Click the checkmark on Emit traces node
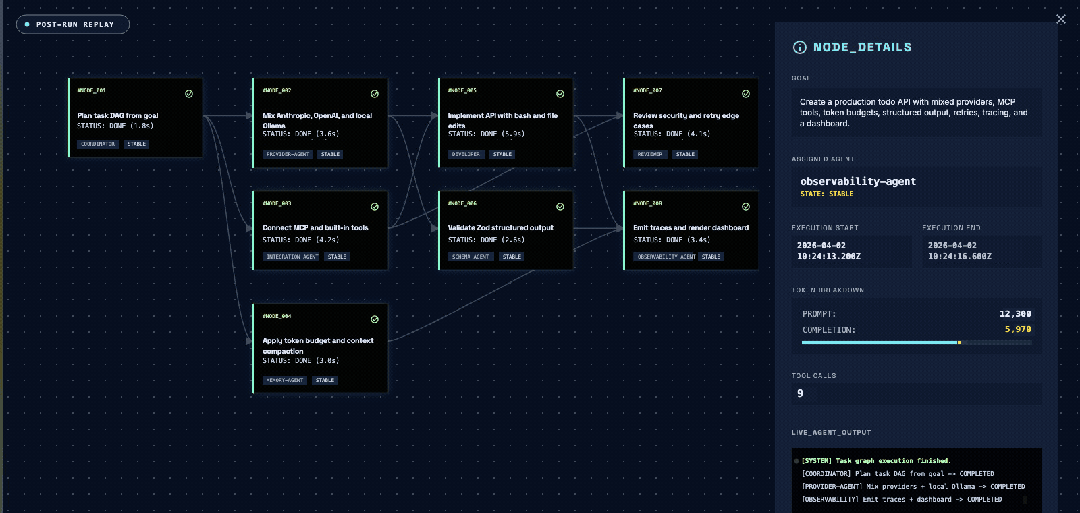1080x513 pixels. (745, 207)
